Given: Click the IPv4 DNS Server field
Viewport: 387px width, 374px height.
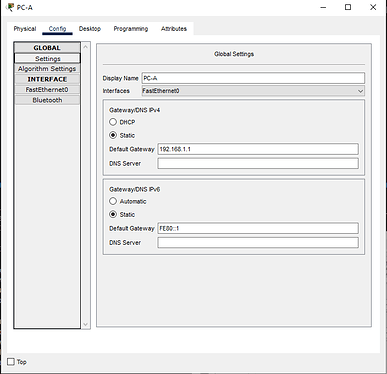Looking at the screenshot, I should coord(258,163).
